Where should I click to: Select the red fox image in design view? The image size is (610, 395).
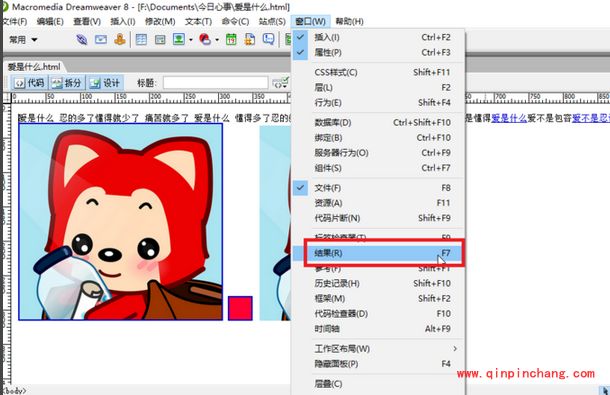tap(121, 222)
